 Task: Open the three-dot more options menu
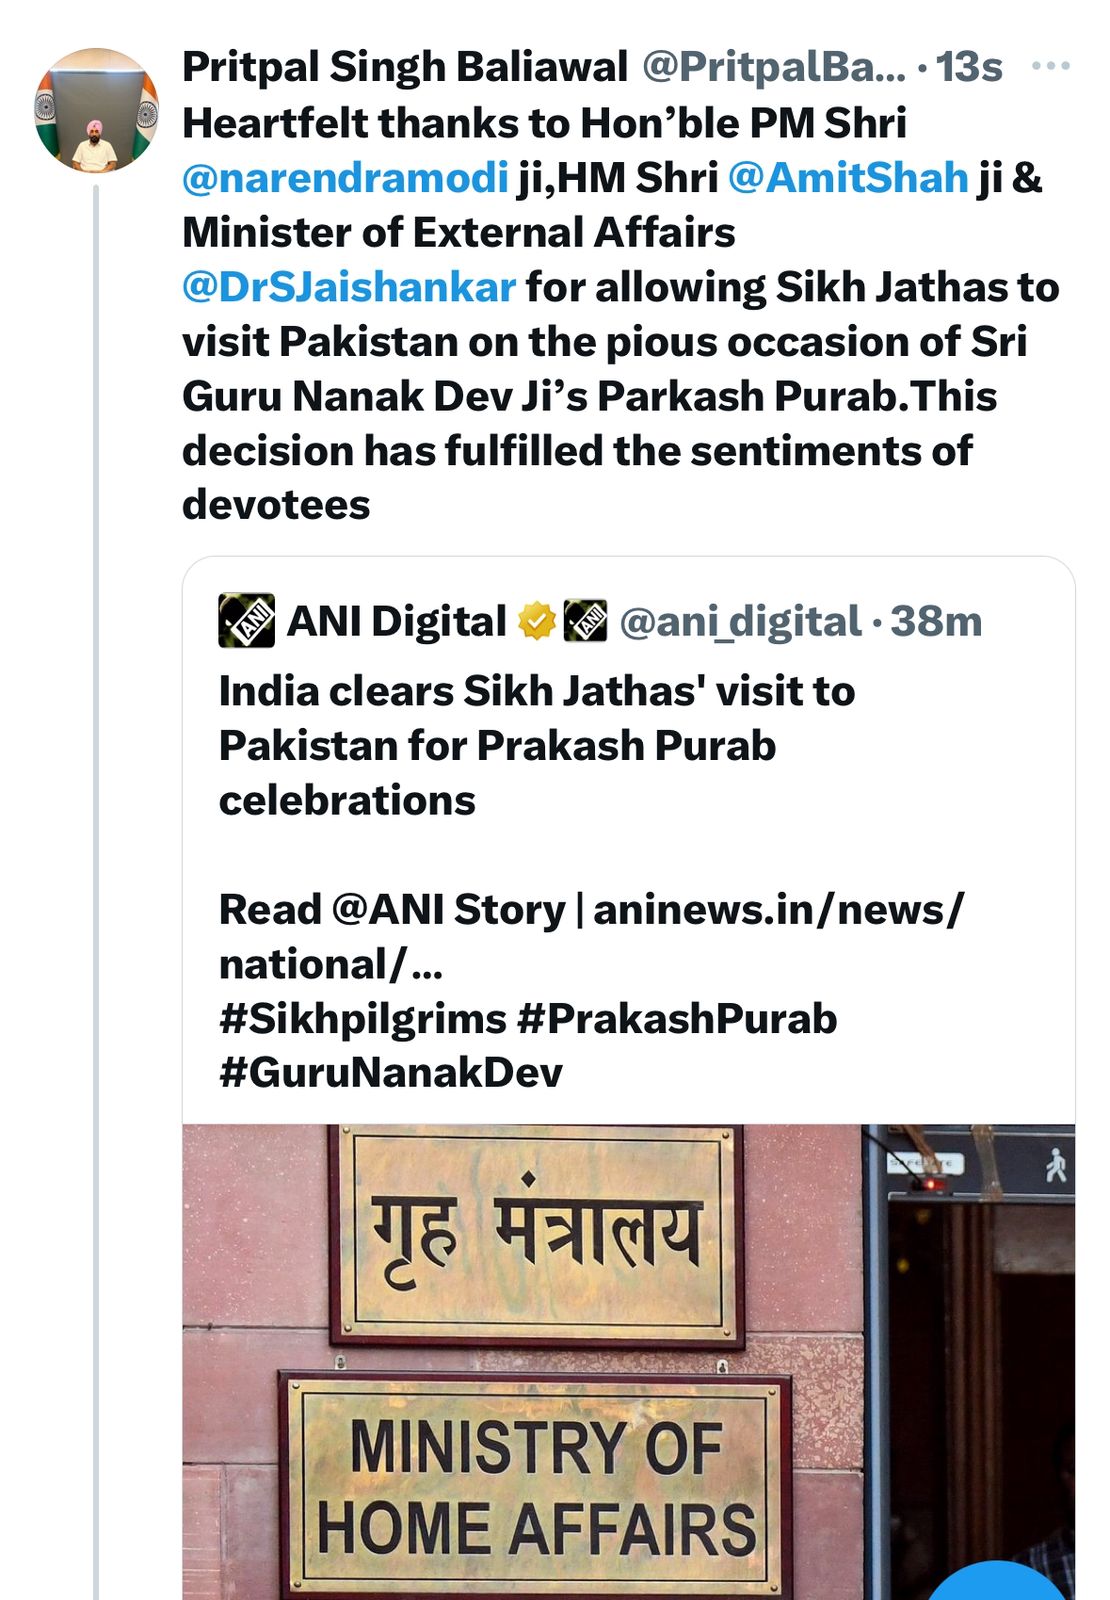[1049, 66]
